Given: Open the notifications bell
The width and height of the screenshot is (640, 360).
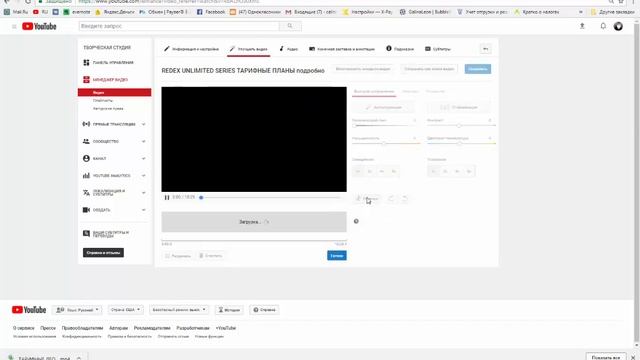Looking at the screenshot, I should pyautogui.click(x=603, y=26).
